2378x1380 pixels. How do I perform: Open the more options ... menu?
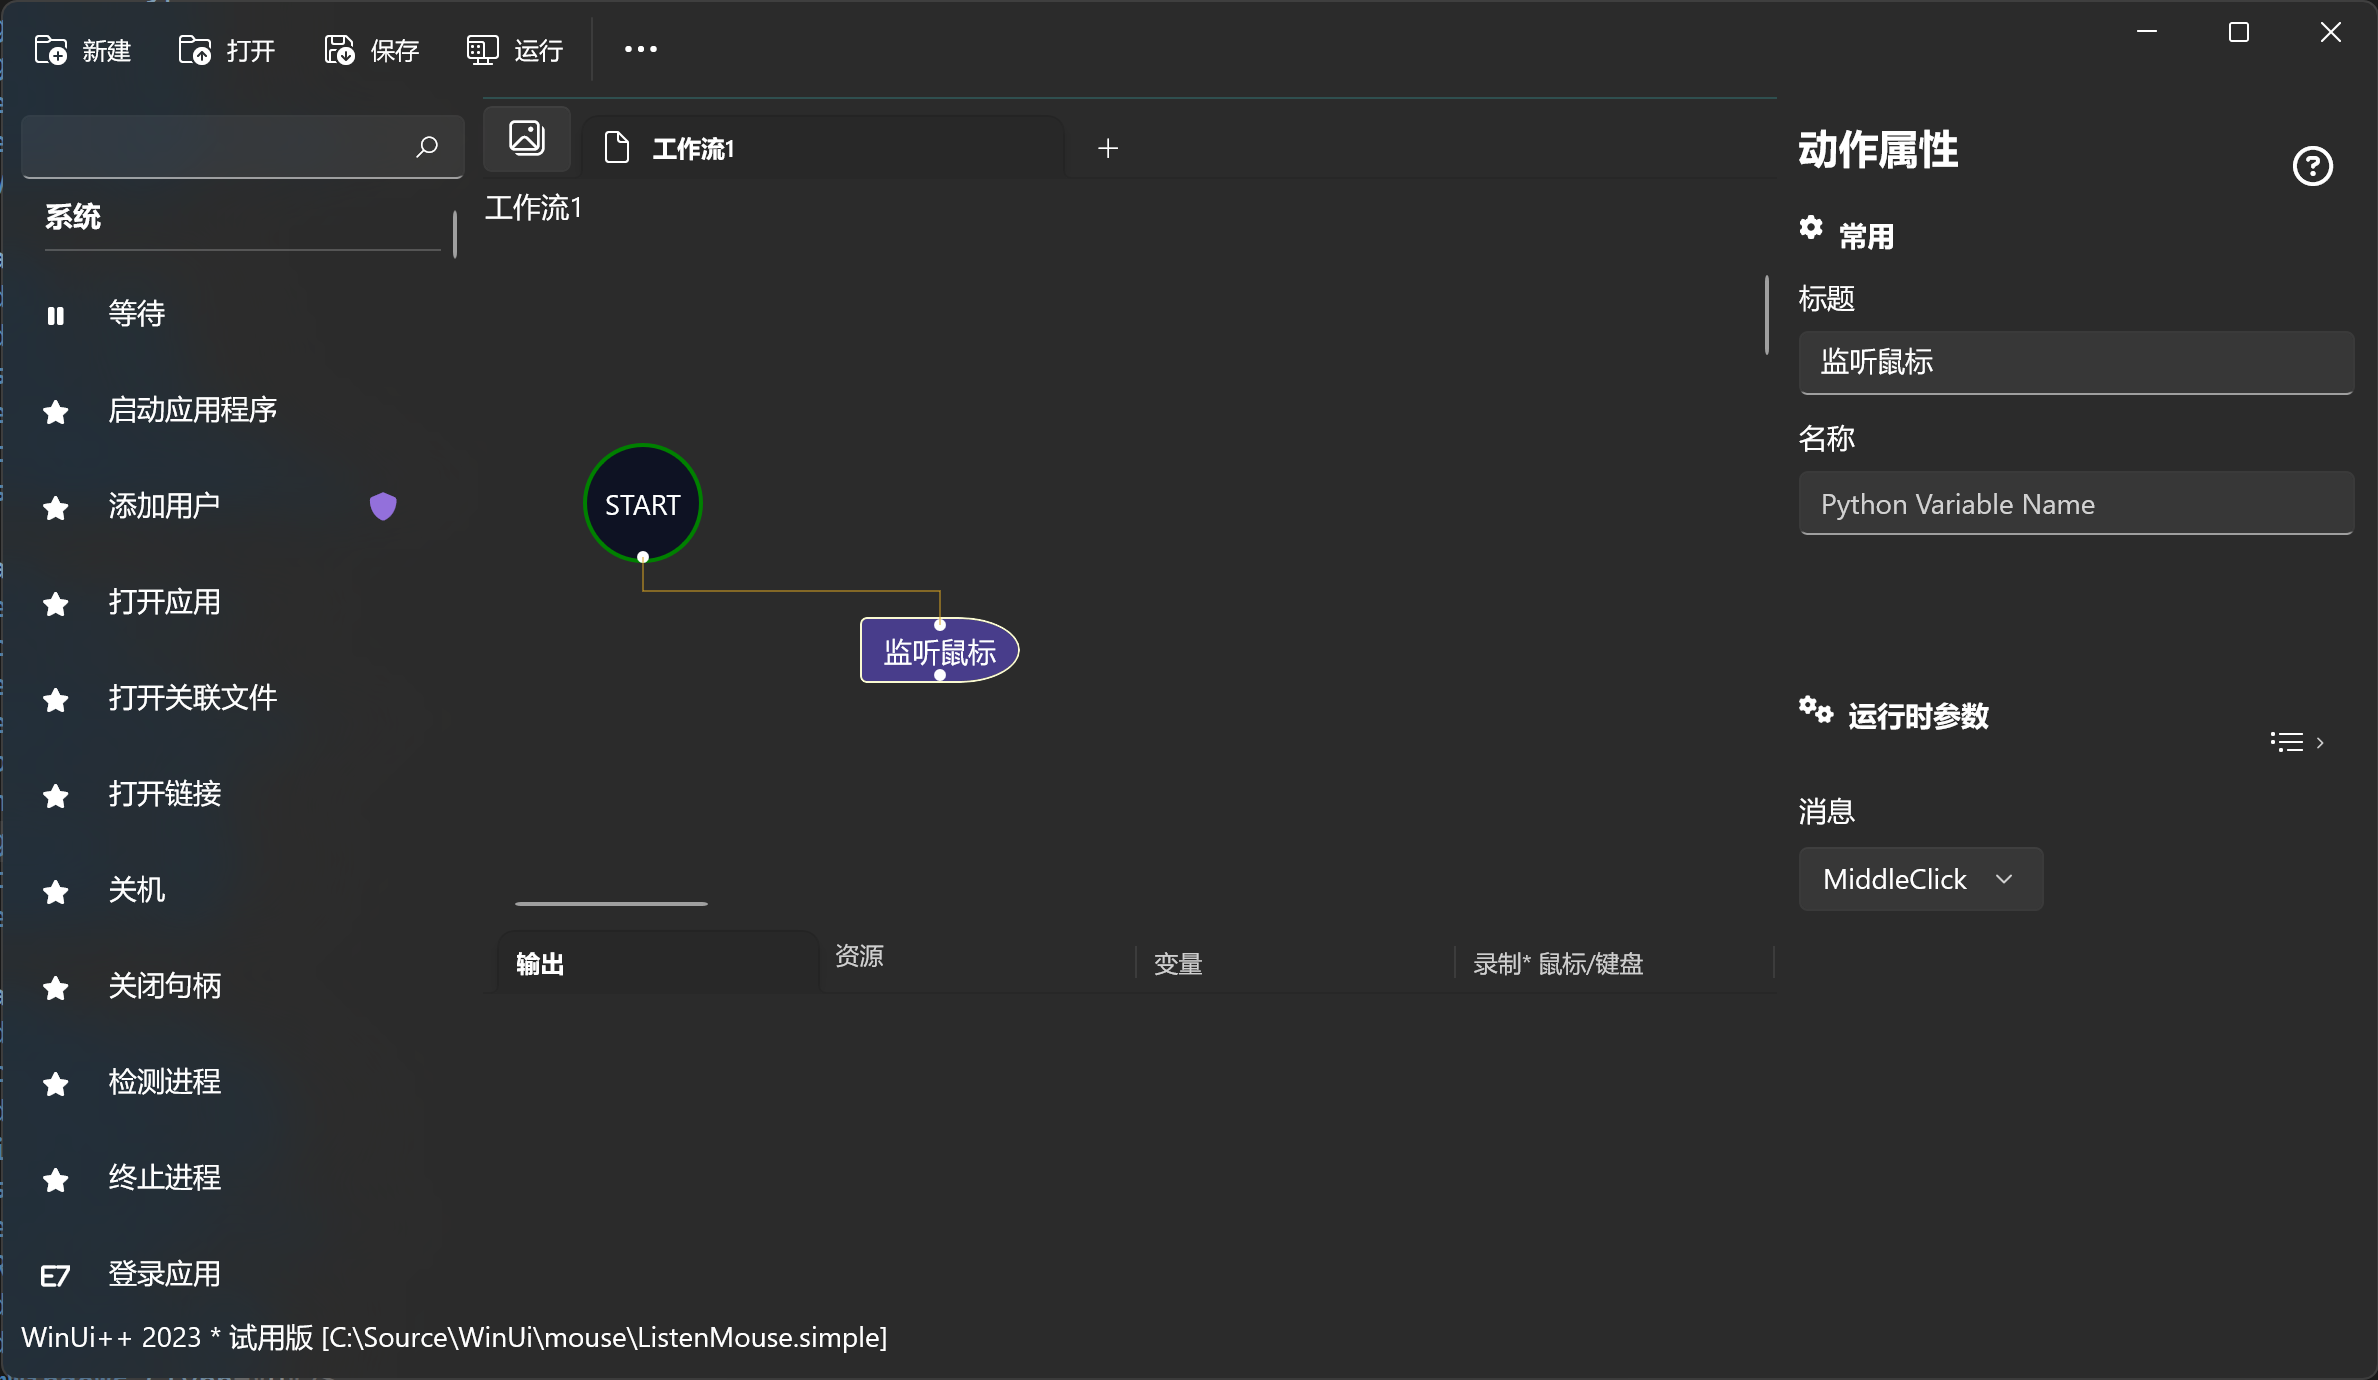coord(639,49)
